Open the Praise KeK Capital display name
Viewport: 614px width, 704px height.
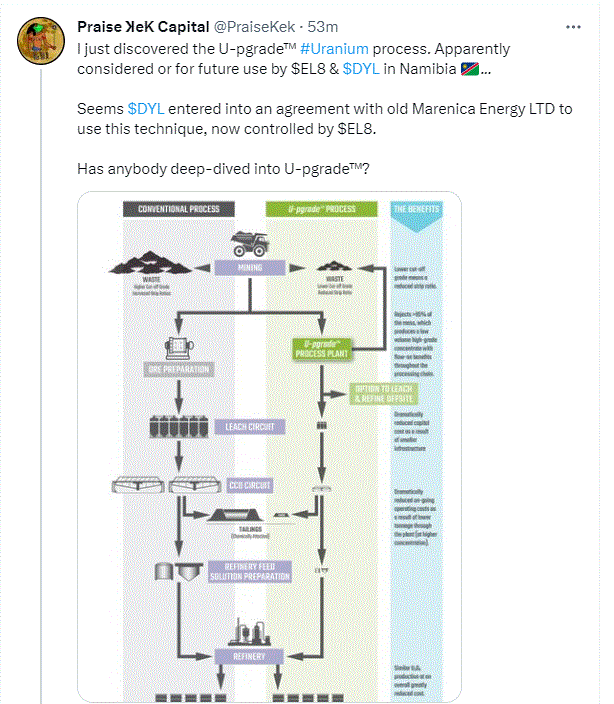[143, 27]
